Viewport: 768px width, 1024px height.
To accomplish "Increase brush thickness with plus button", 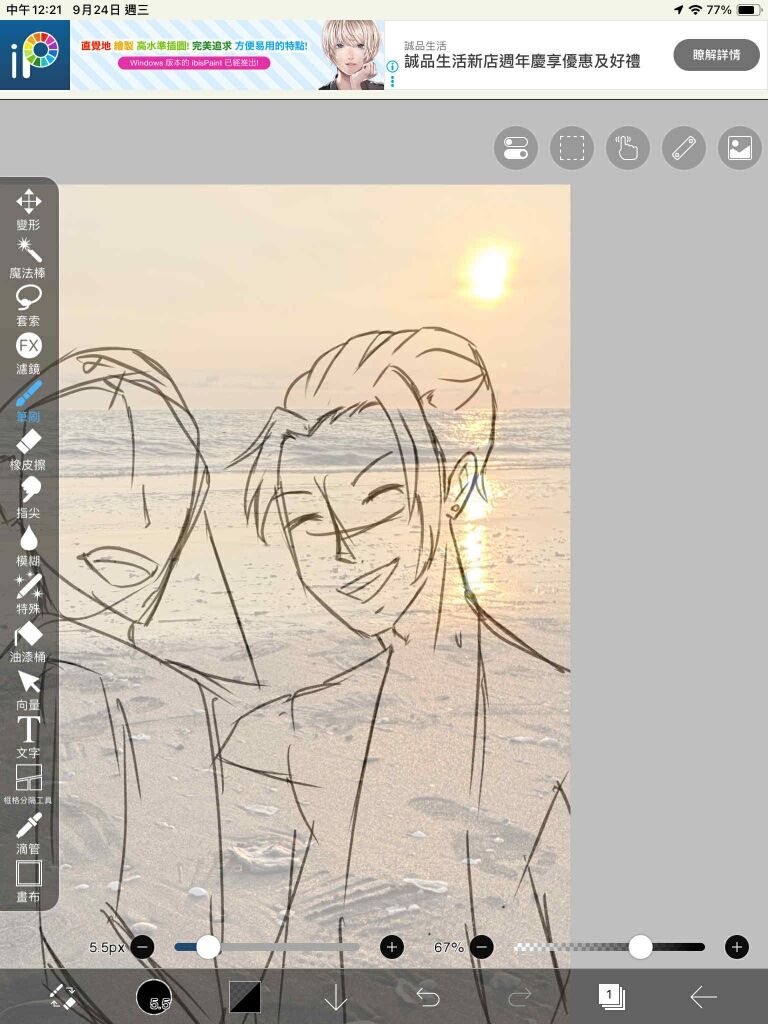I will click(x=391, y=947).
